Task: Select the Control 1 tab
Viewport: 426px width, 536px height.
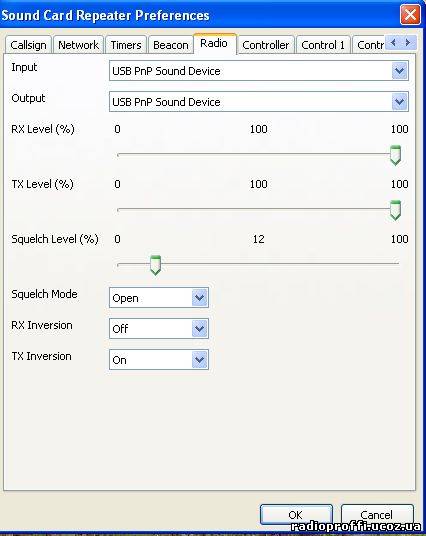Action: (x=323, y=45)
